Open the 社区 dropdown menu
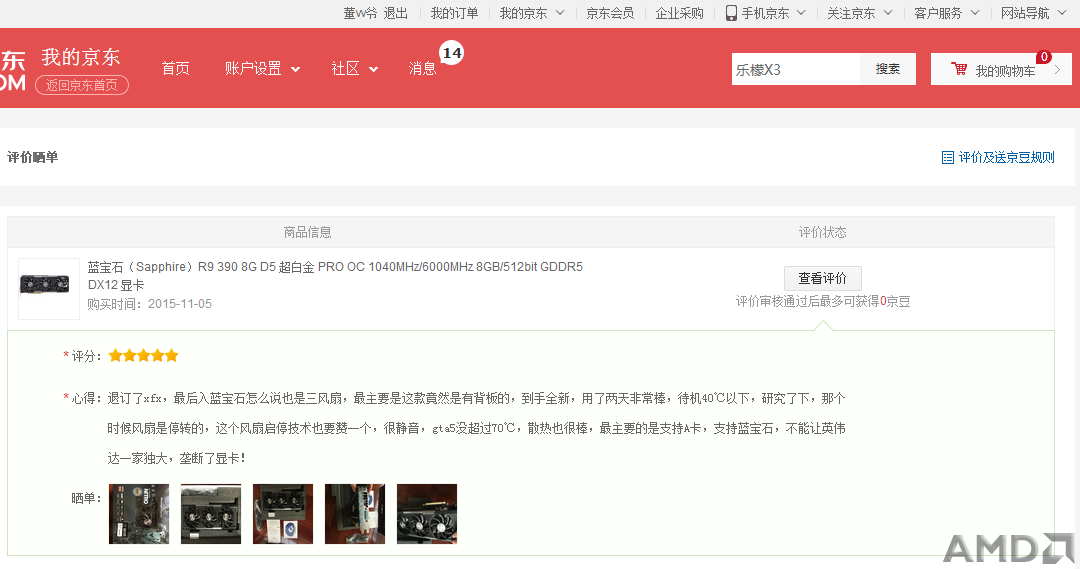The image size is (1080, 569). (x=354, y=68)
